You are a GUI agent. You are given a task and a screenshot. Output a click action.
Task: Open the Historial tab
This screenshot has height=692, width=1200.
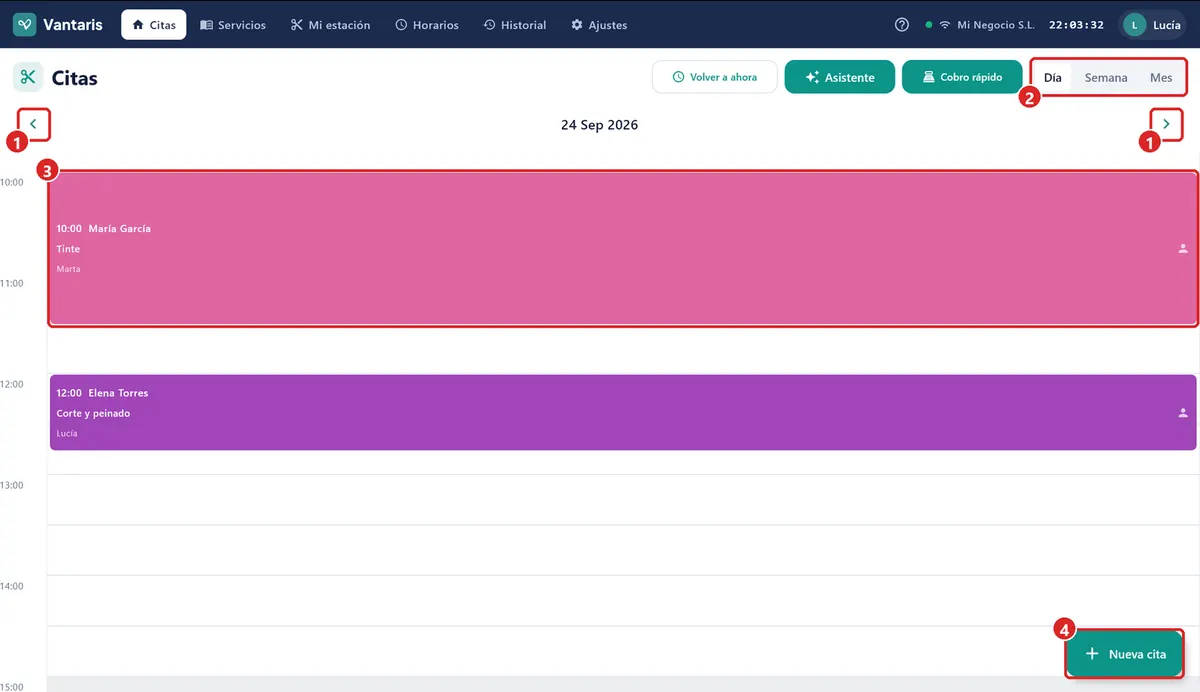pos(515,25)
